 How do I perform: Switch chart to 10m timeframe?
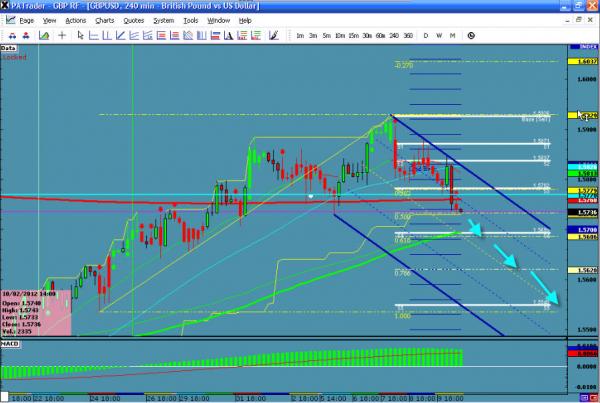click(x=340, y=36)
